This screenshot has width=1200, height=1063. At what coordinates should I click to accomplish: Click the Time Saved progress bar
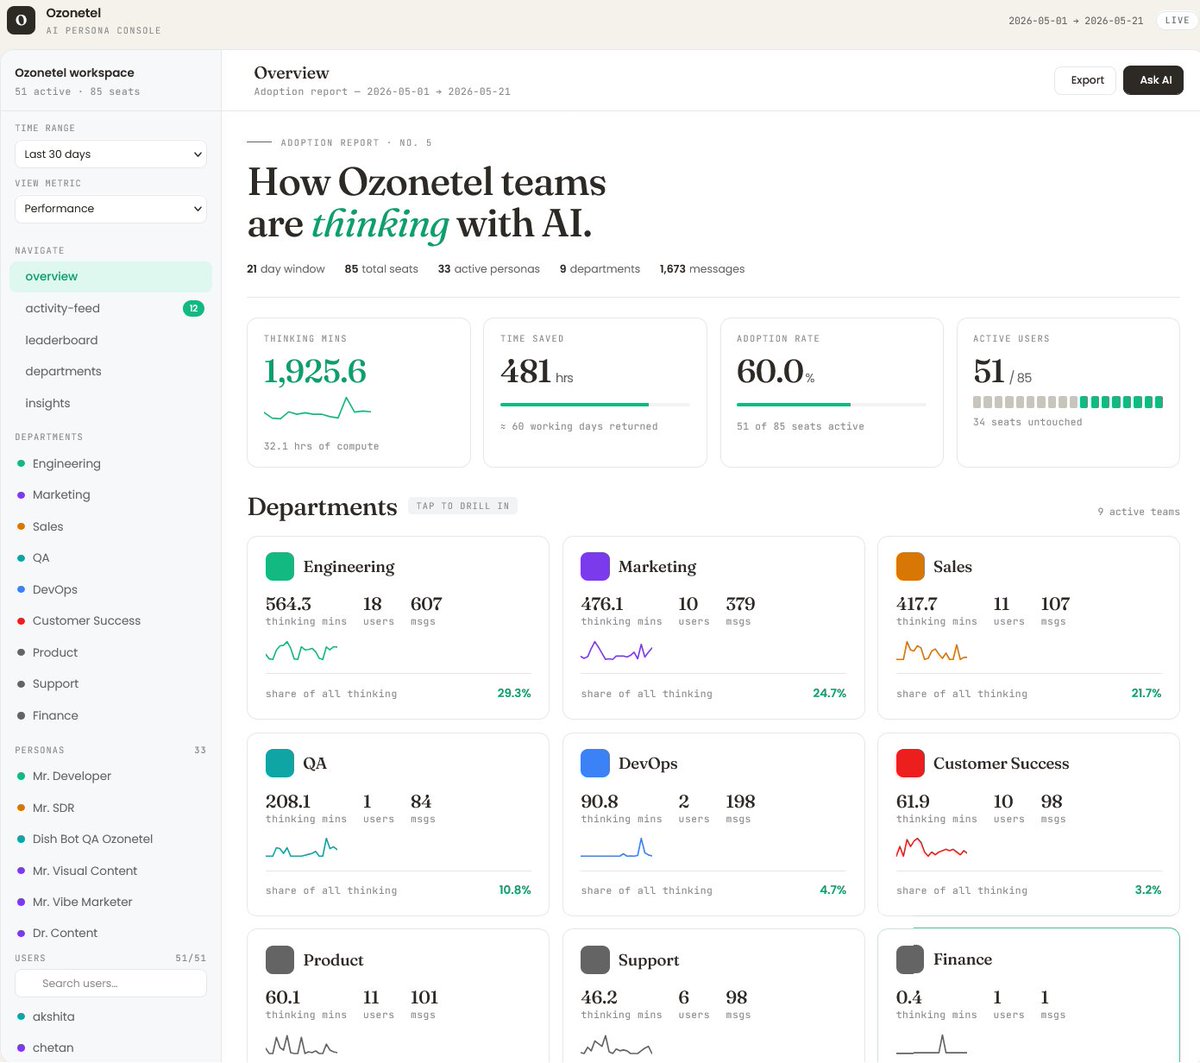[x=595, y=405]
